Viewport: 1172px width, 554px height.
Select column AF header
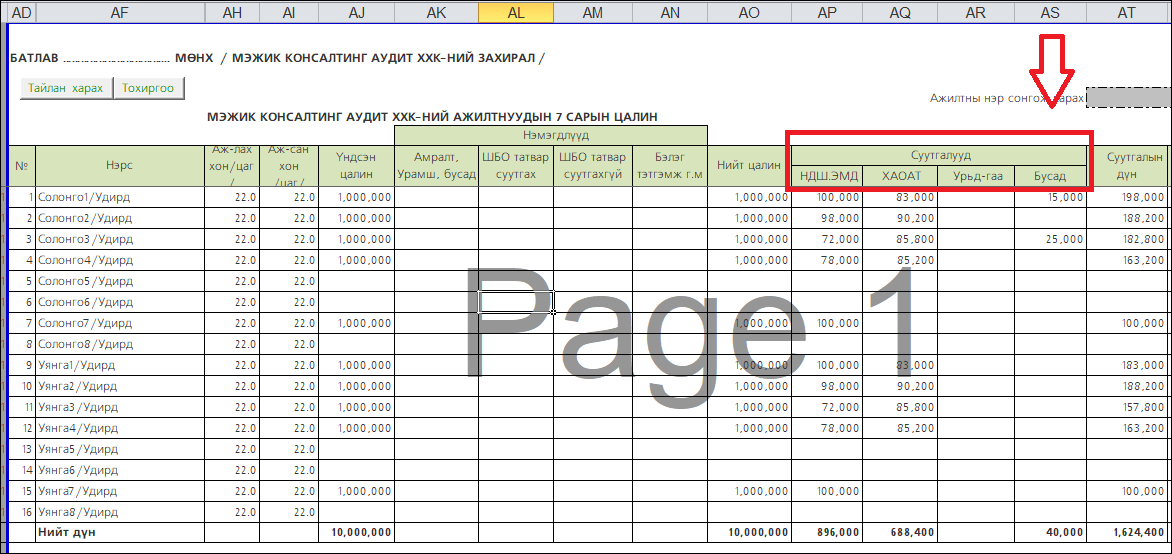coord(120,12)
